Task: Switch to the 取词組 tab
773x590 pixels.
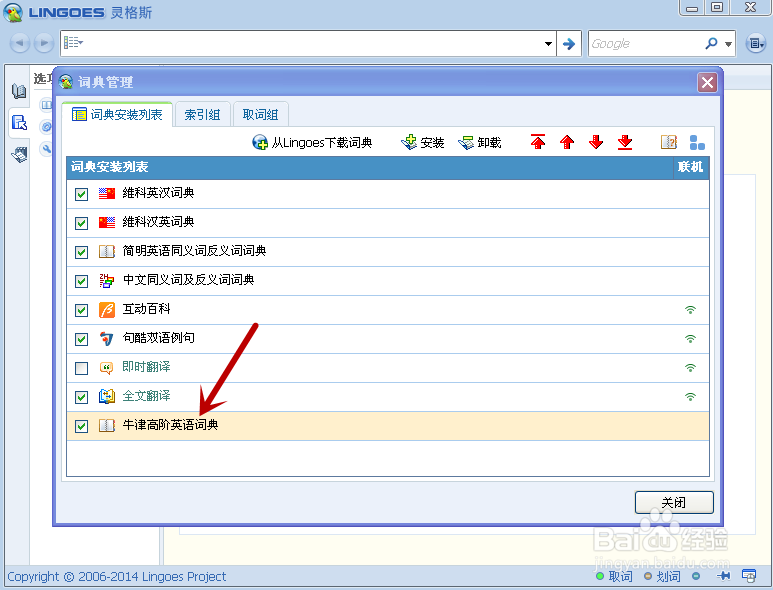Action: pos(260,115)
